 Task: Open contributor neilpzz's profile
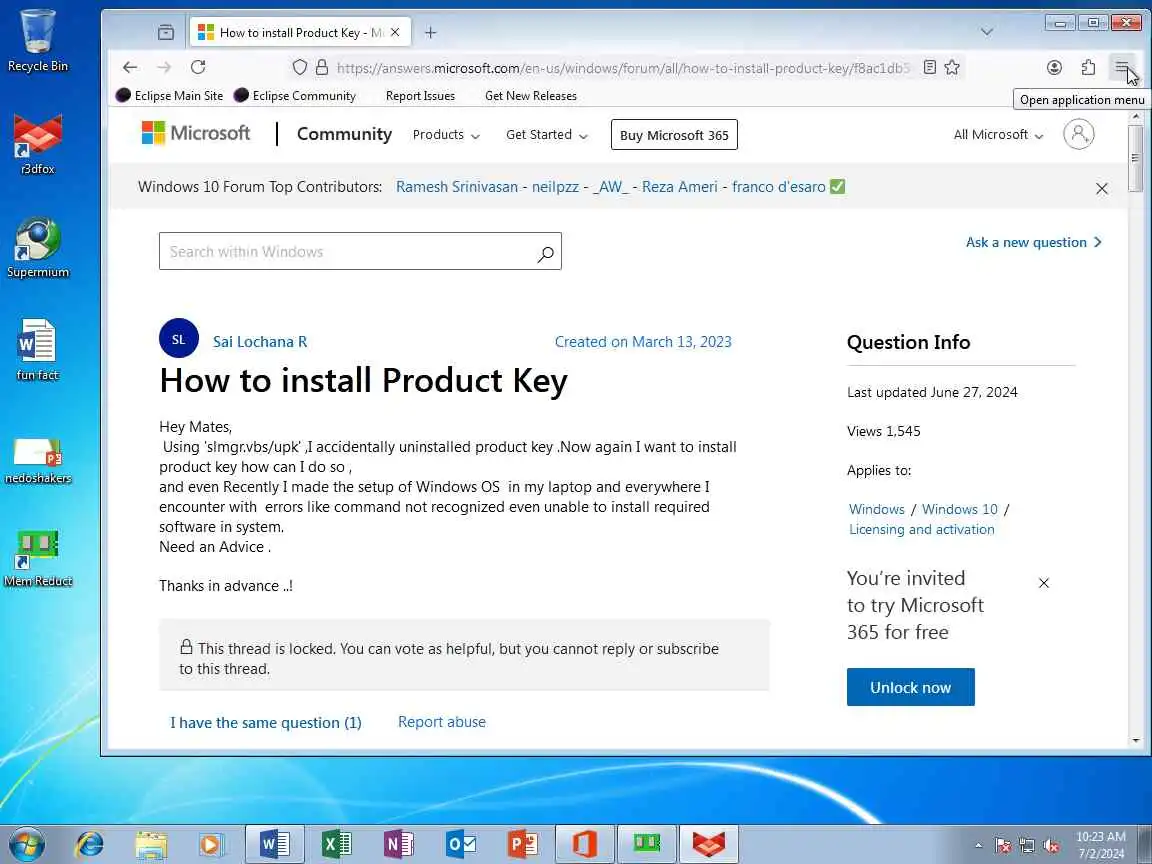555,187
